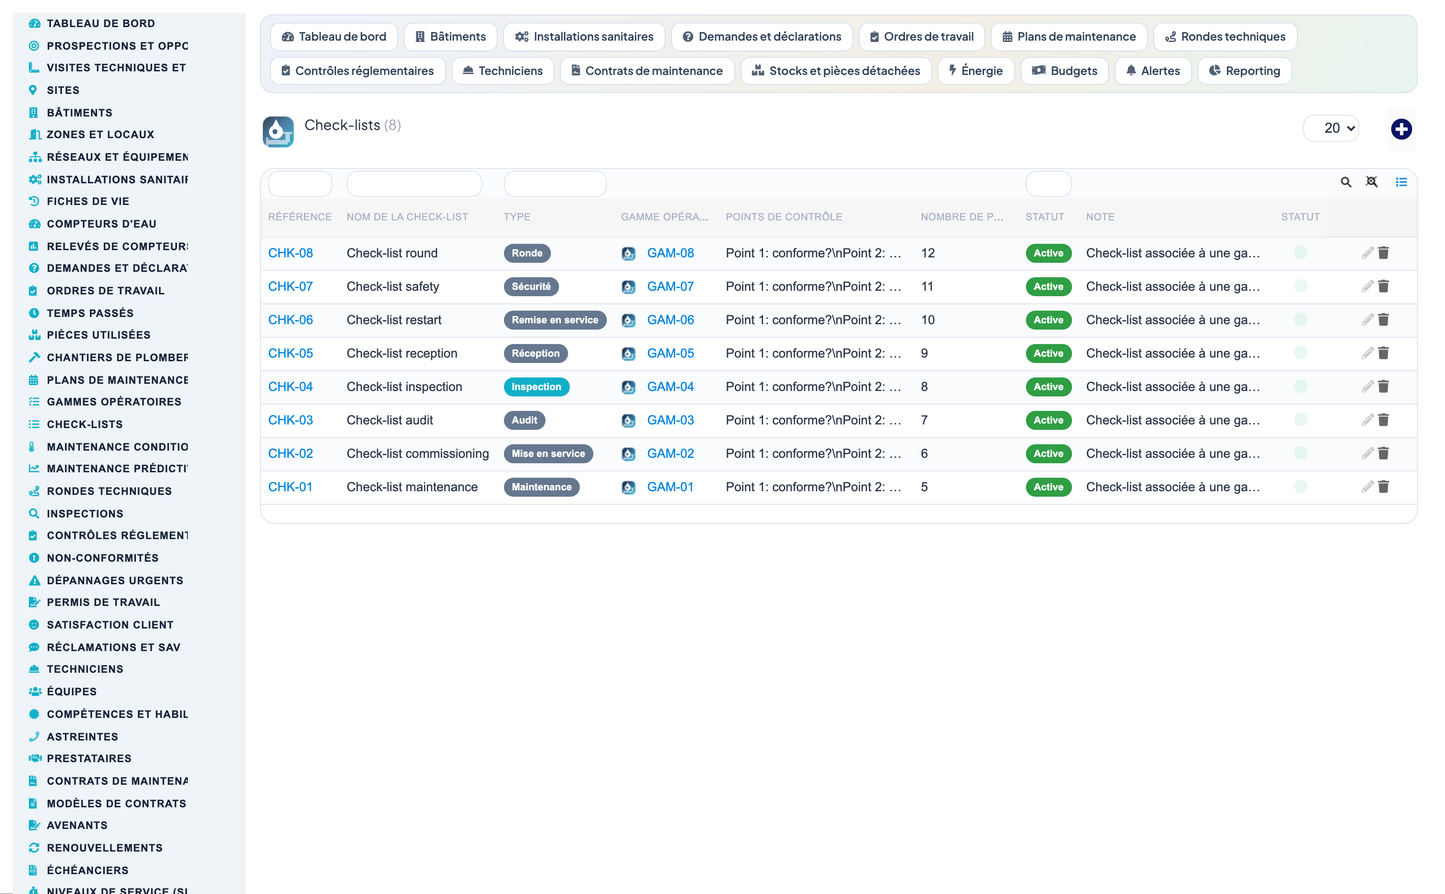Viewport: 1445px width, 894px height.
Task: Open the 20 rows per page dropdown
Action: [1331, 128]
